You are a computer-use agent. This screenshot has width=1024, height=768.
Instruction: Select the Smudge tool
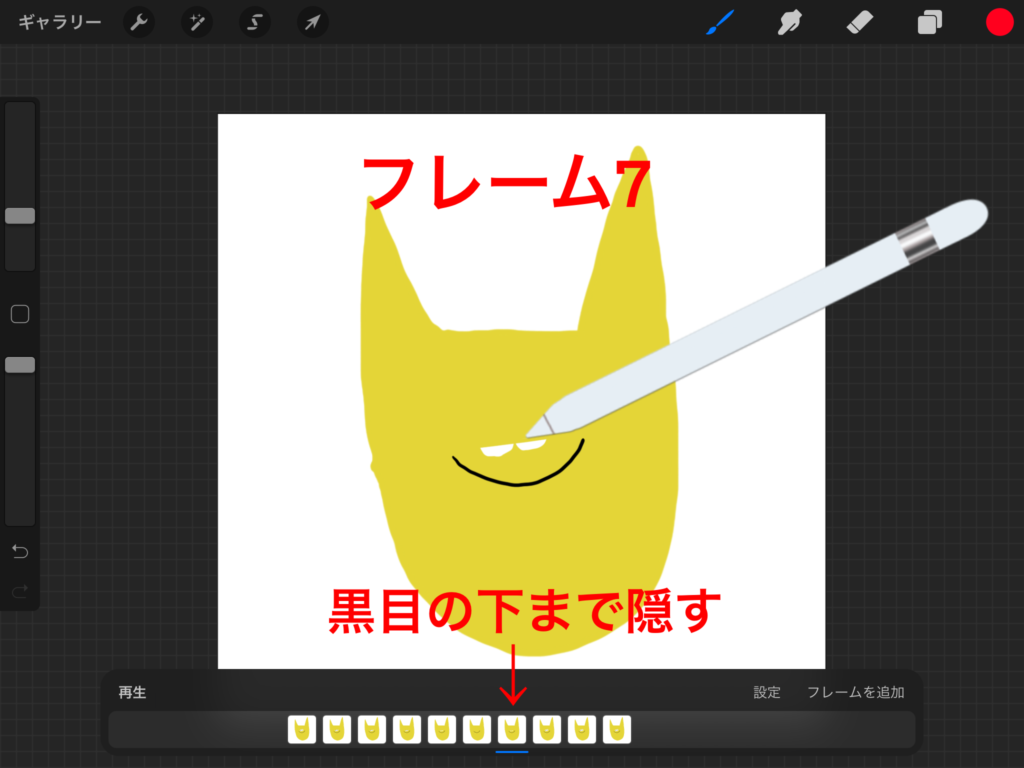click(x=789, y=21)
